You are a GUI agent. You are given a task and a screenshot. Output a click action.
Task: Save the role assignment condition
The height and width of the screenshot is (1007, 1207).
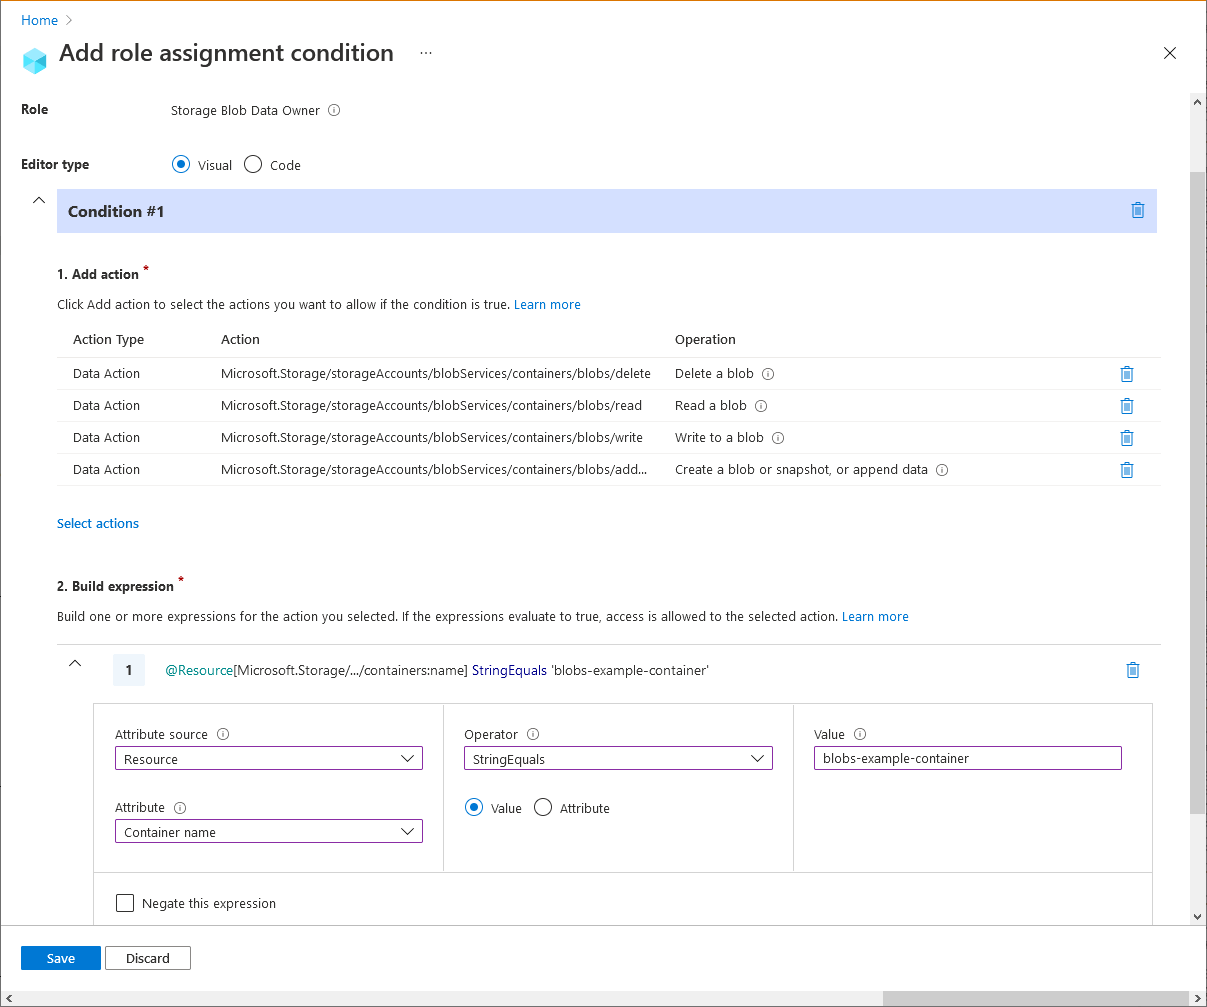tap(60, 958)
